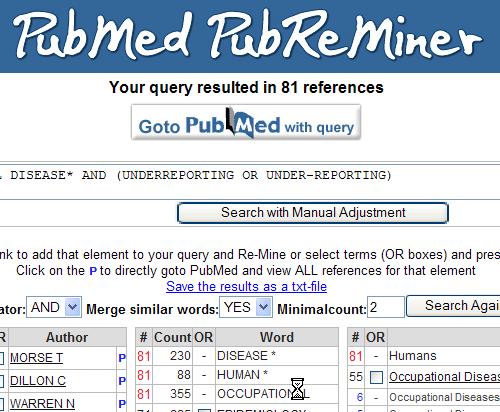Click the Goto PubMed with query button
This screenshot has height=412, width=500.
246,122
